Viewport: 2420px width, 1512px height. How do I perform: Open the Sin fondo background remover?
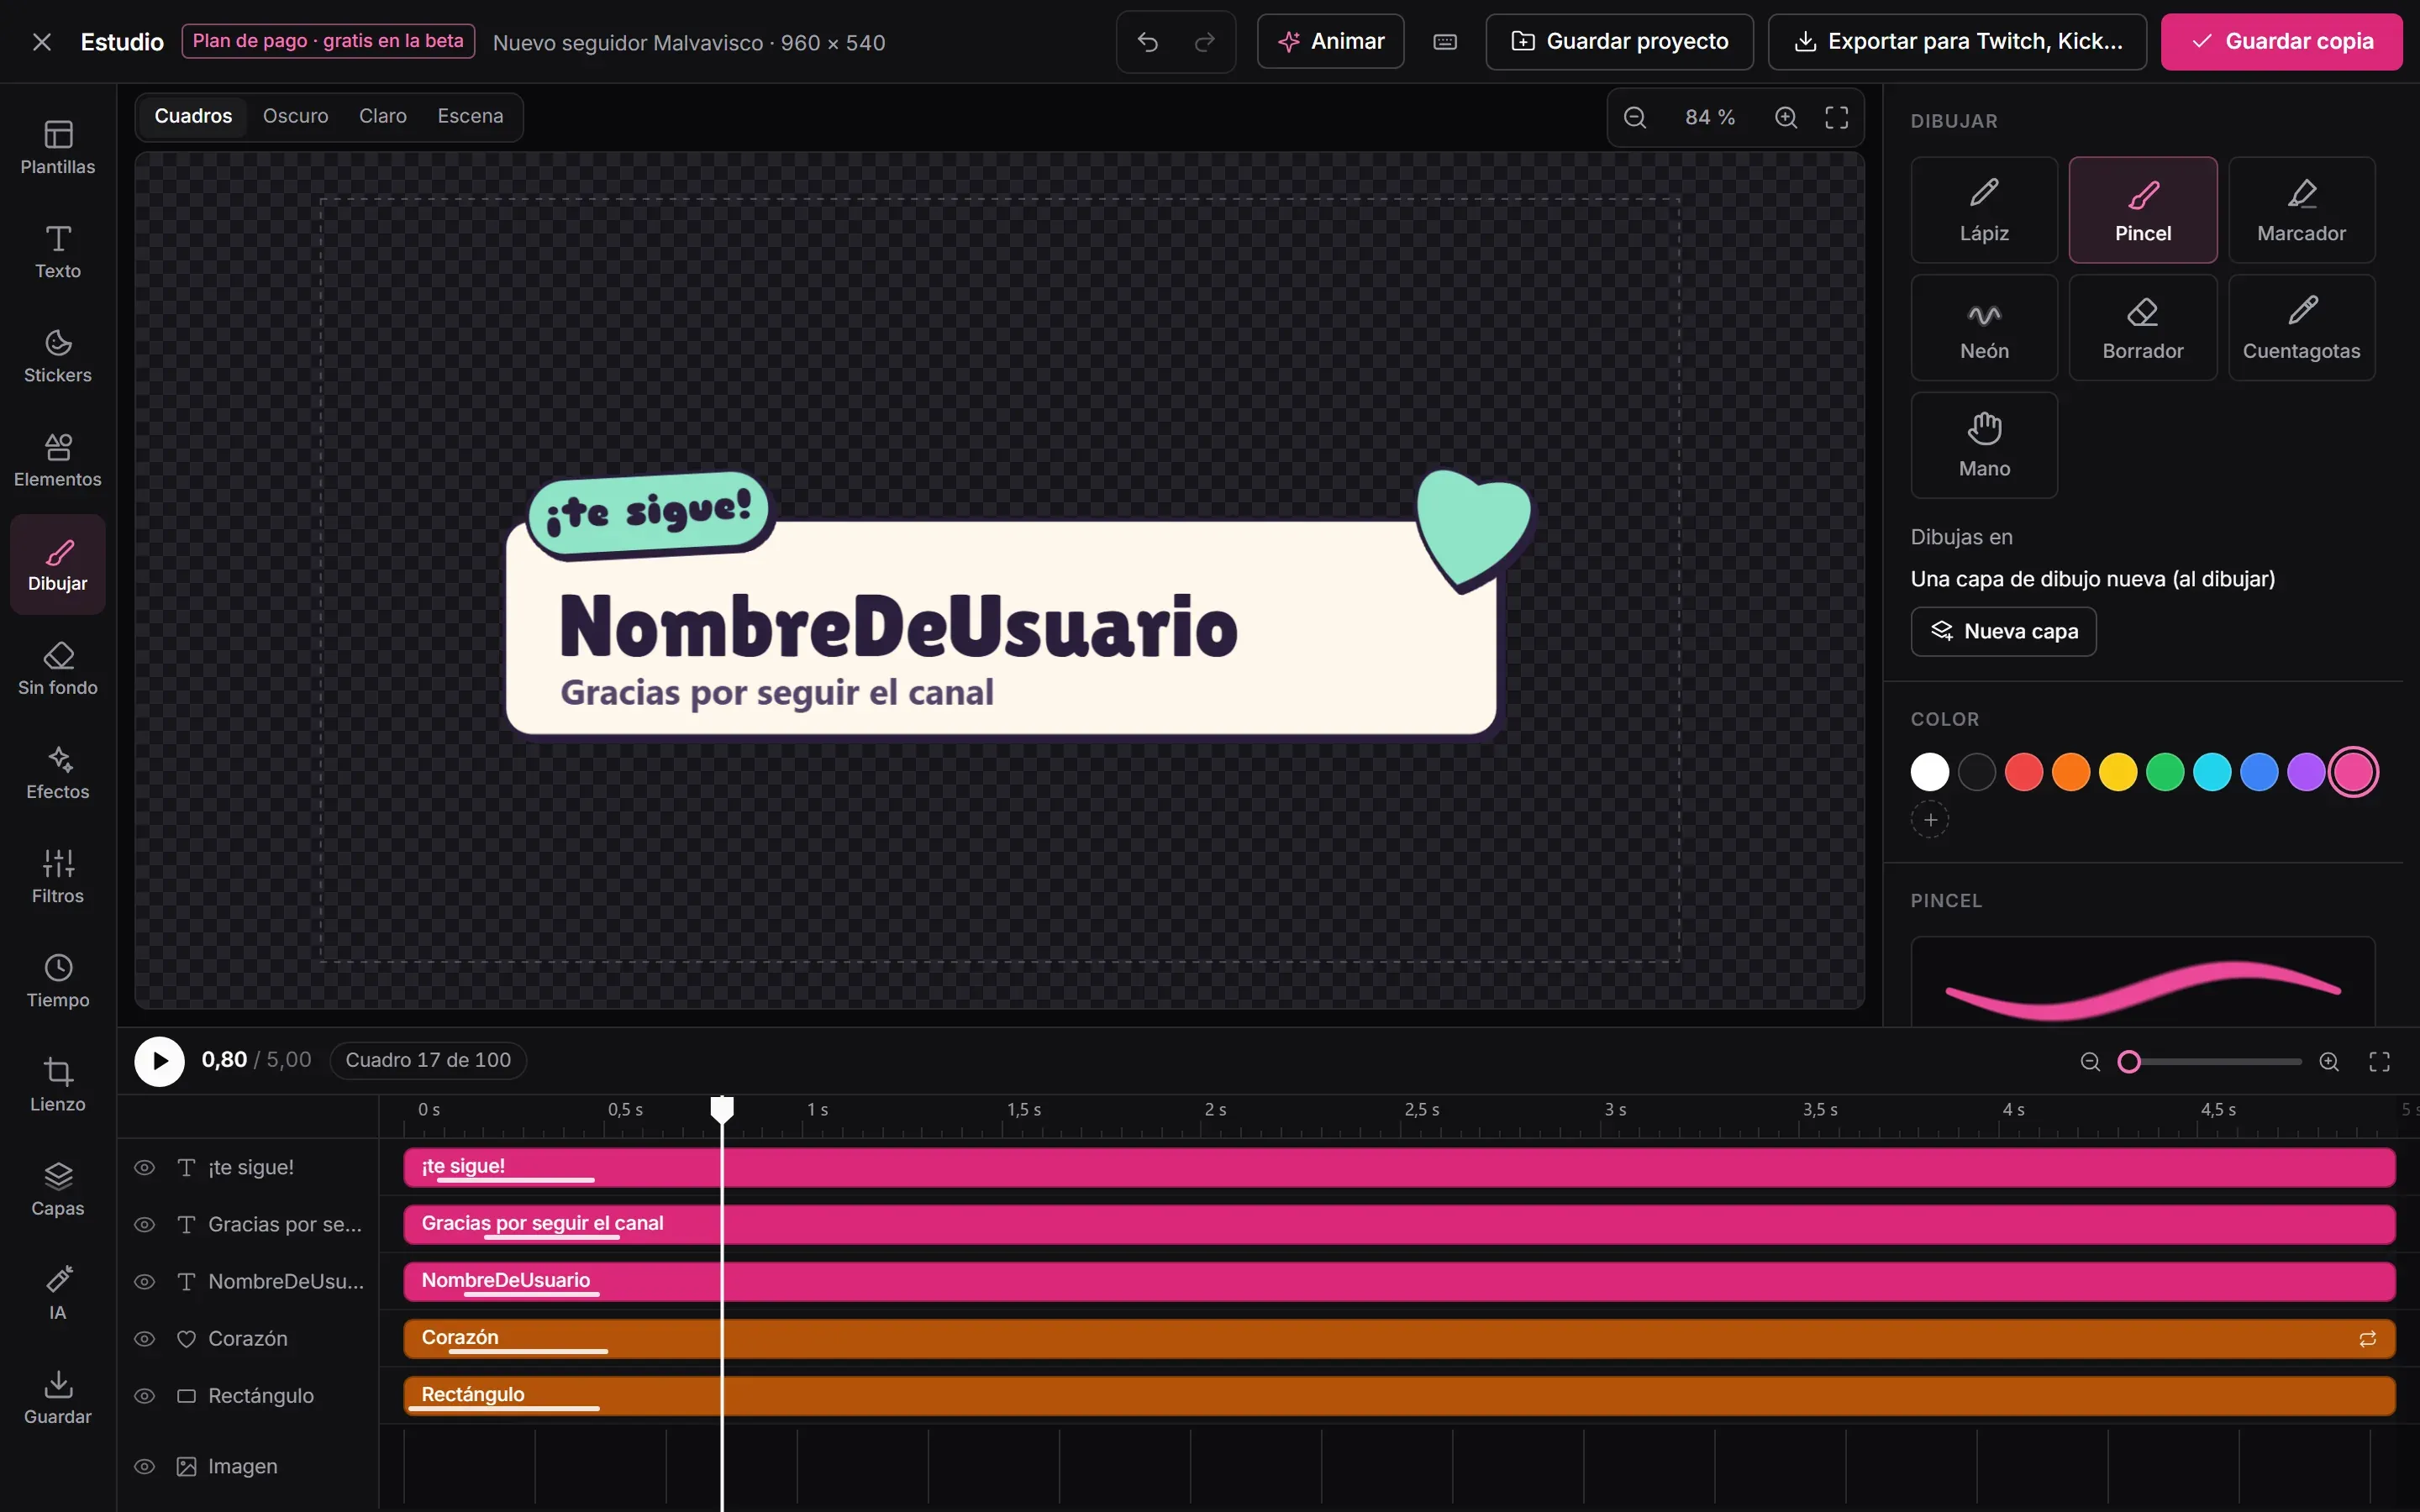58,668
